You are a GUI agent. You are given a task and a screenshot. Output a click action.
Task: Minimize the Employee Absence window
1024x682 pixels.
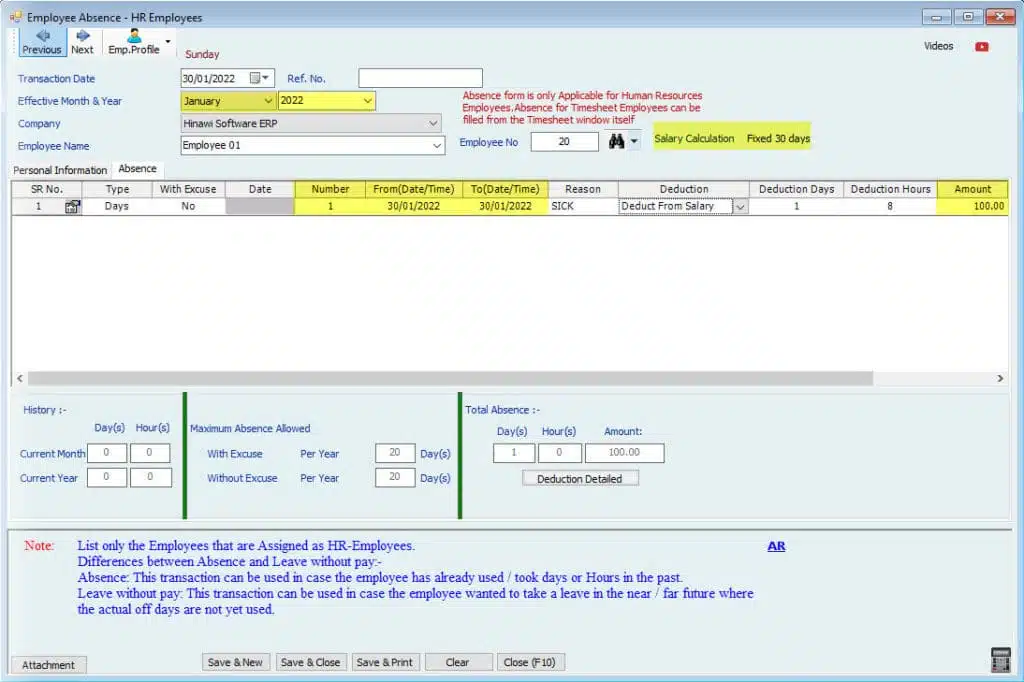(936, 17)
